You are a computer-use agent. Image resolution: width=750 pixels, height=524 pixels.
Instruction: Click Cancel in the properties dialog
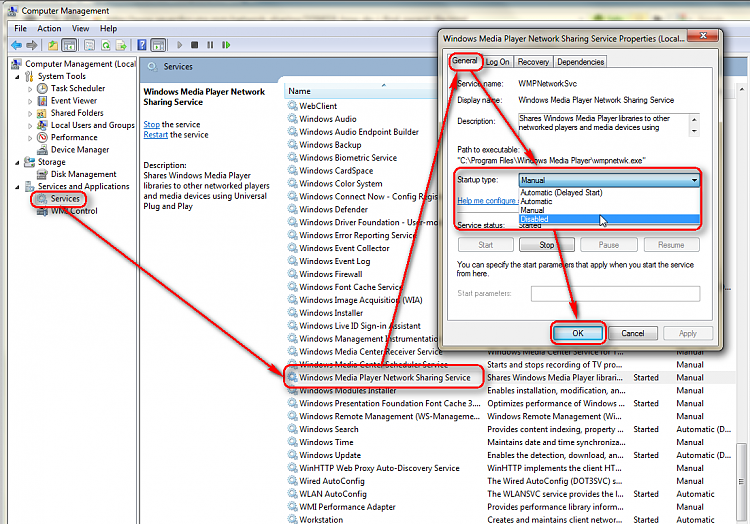coord(632,333)
